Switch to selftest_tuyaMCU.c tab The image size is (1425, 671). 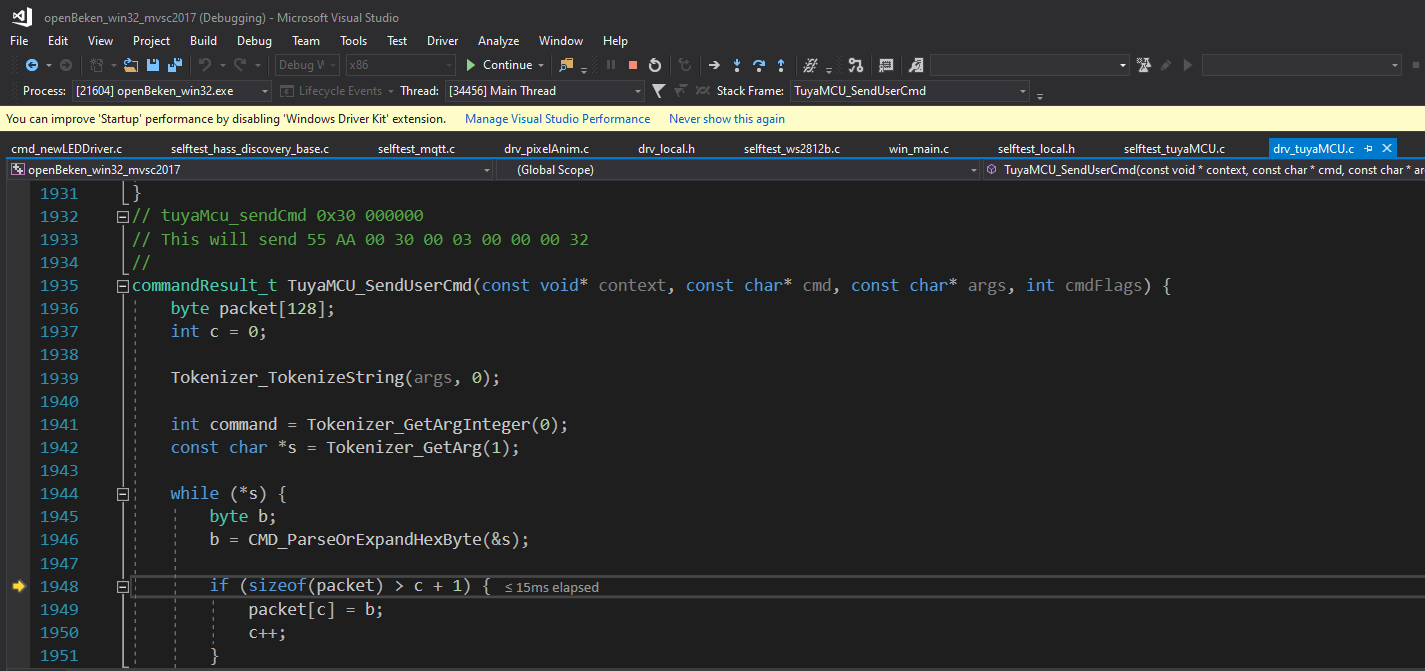pos(1174,148)
